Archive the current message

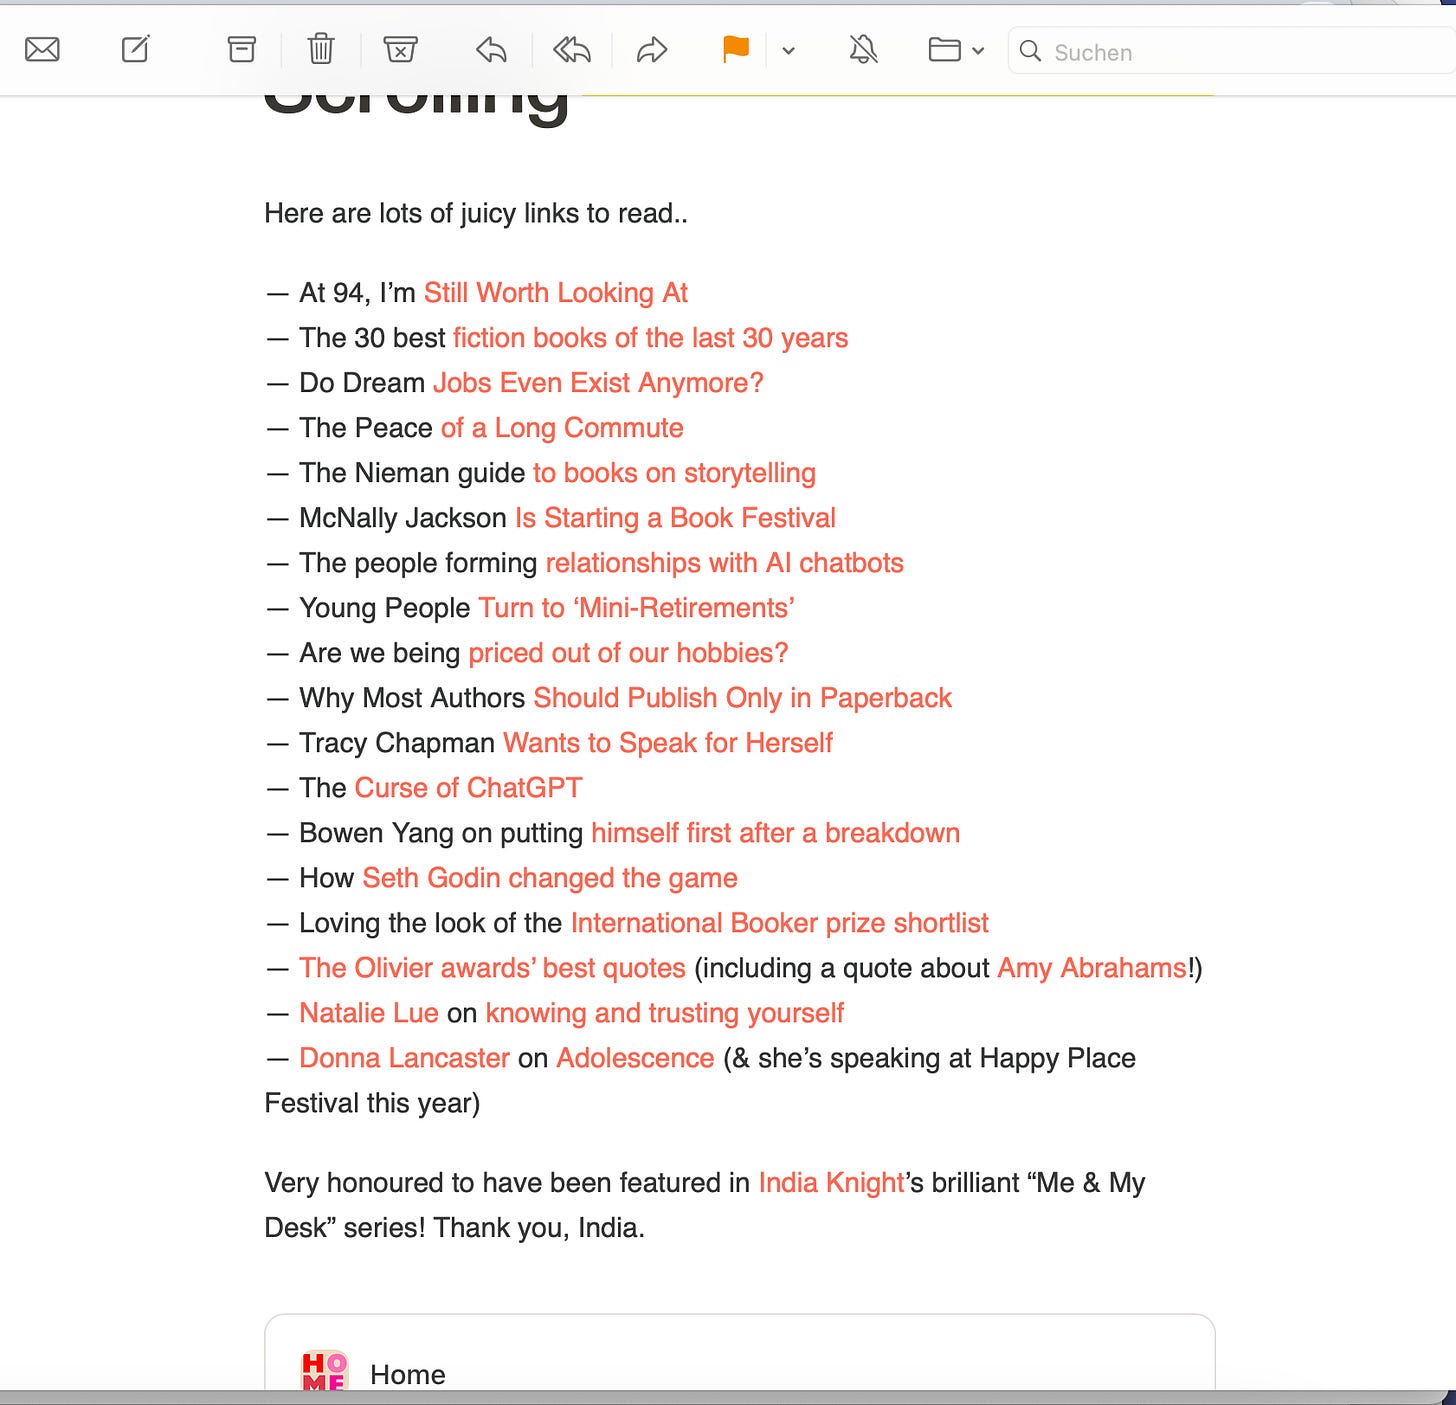click(241, 49)
